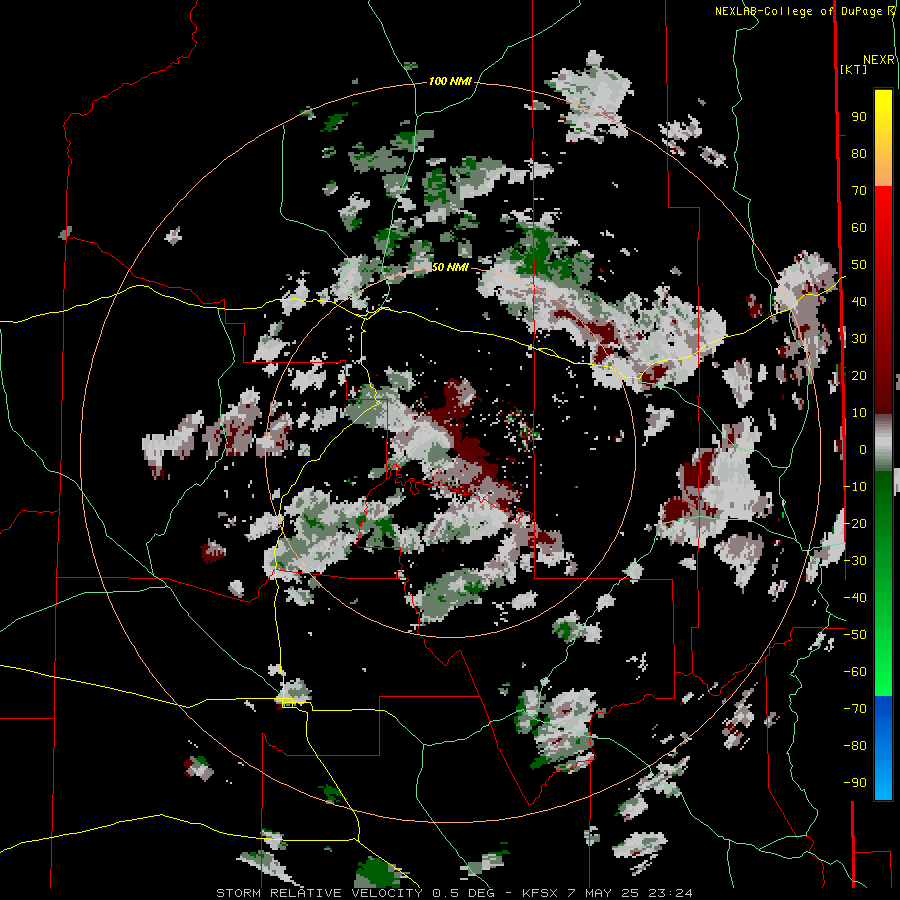Click the positive 60 value on velocity scale
The image size is (900, 900).
pyautogui.click(x=859, y=227)
